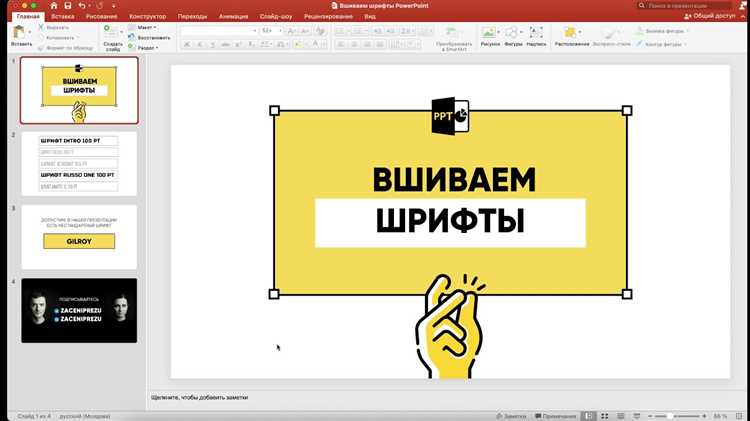Switch to slide sorter grid view
750x421 pixels.
click(605, 415)
